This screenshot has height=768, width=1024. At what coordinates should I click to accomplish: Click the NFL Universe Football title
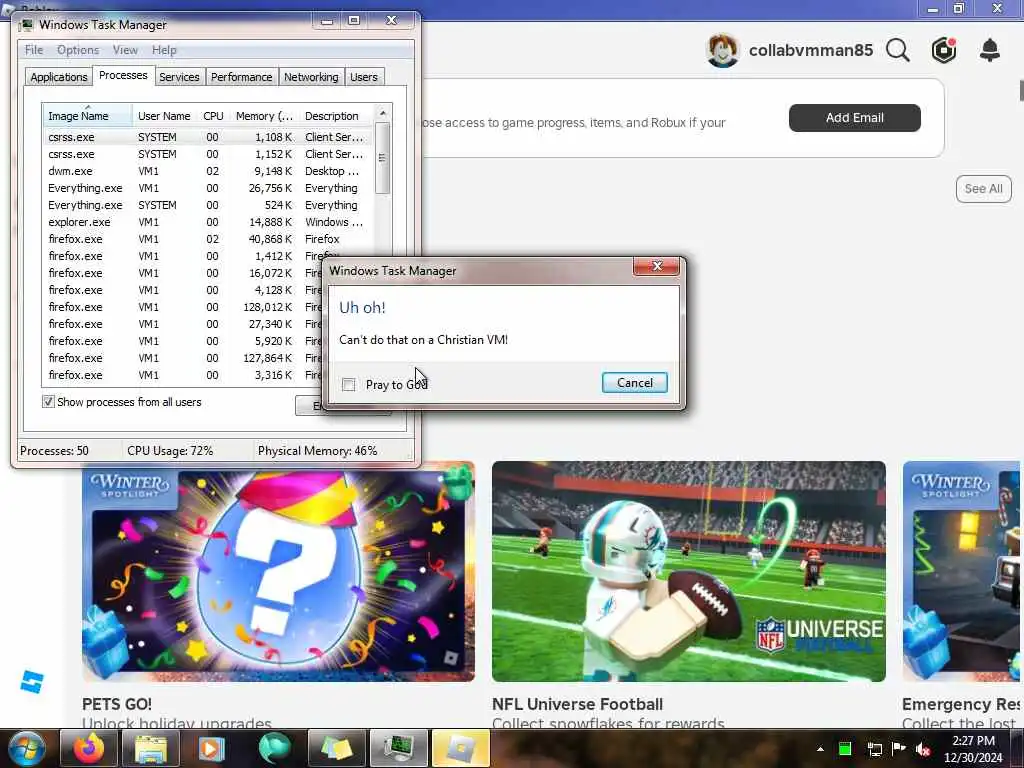577,704
